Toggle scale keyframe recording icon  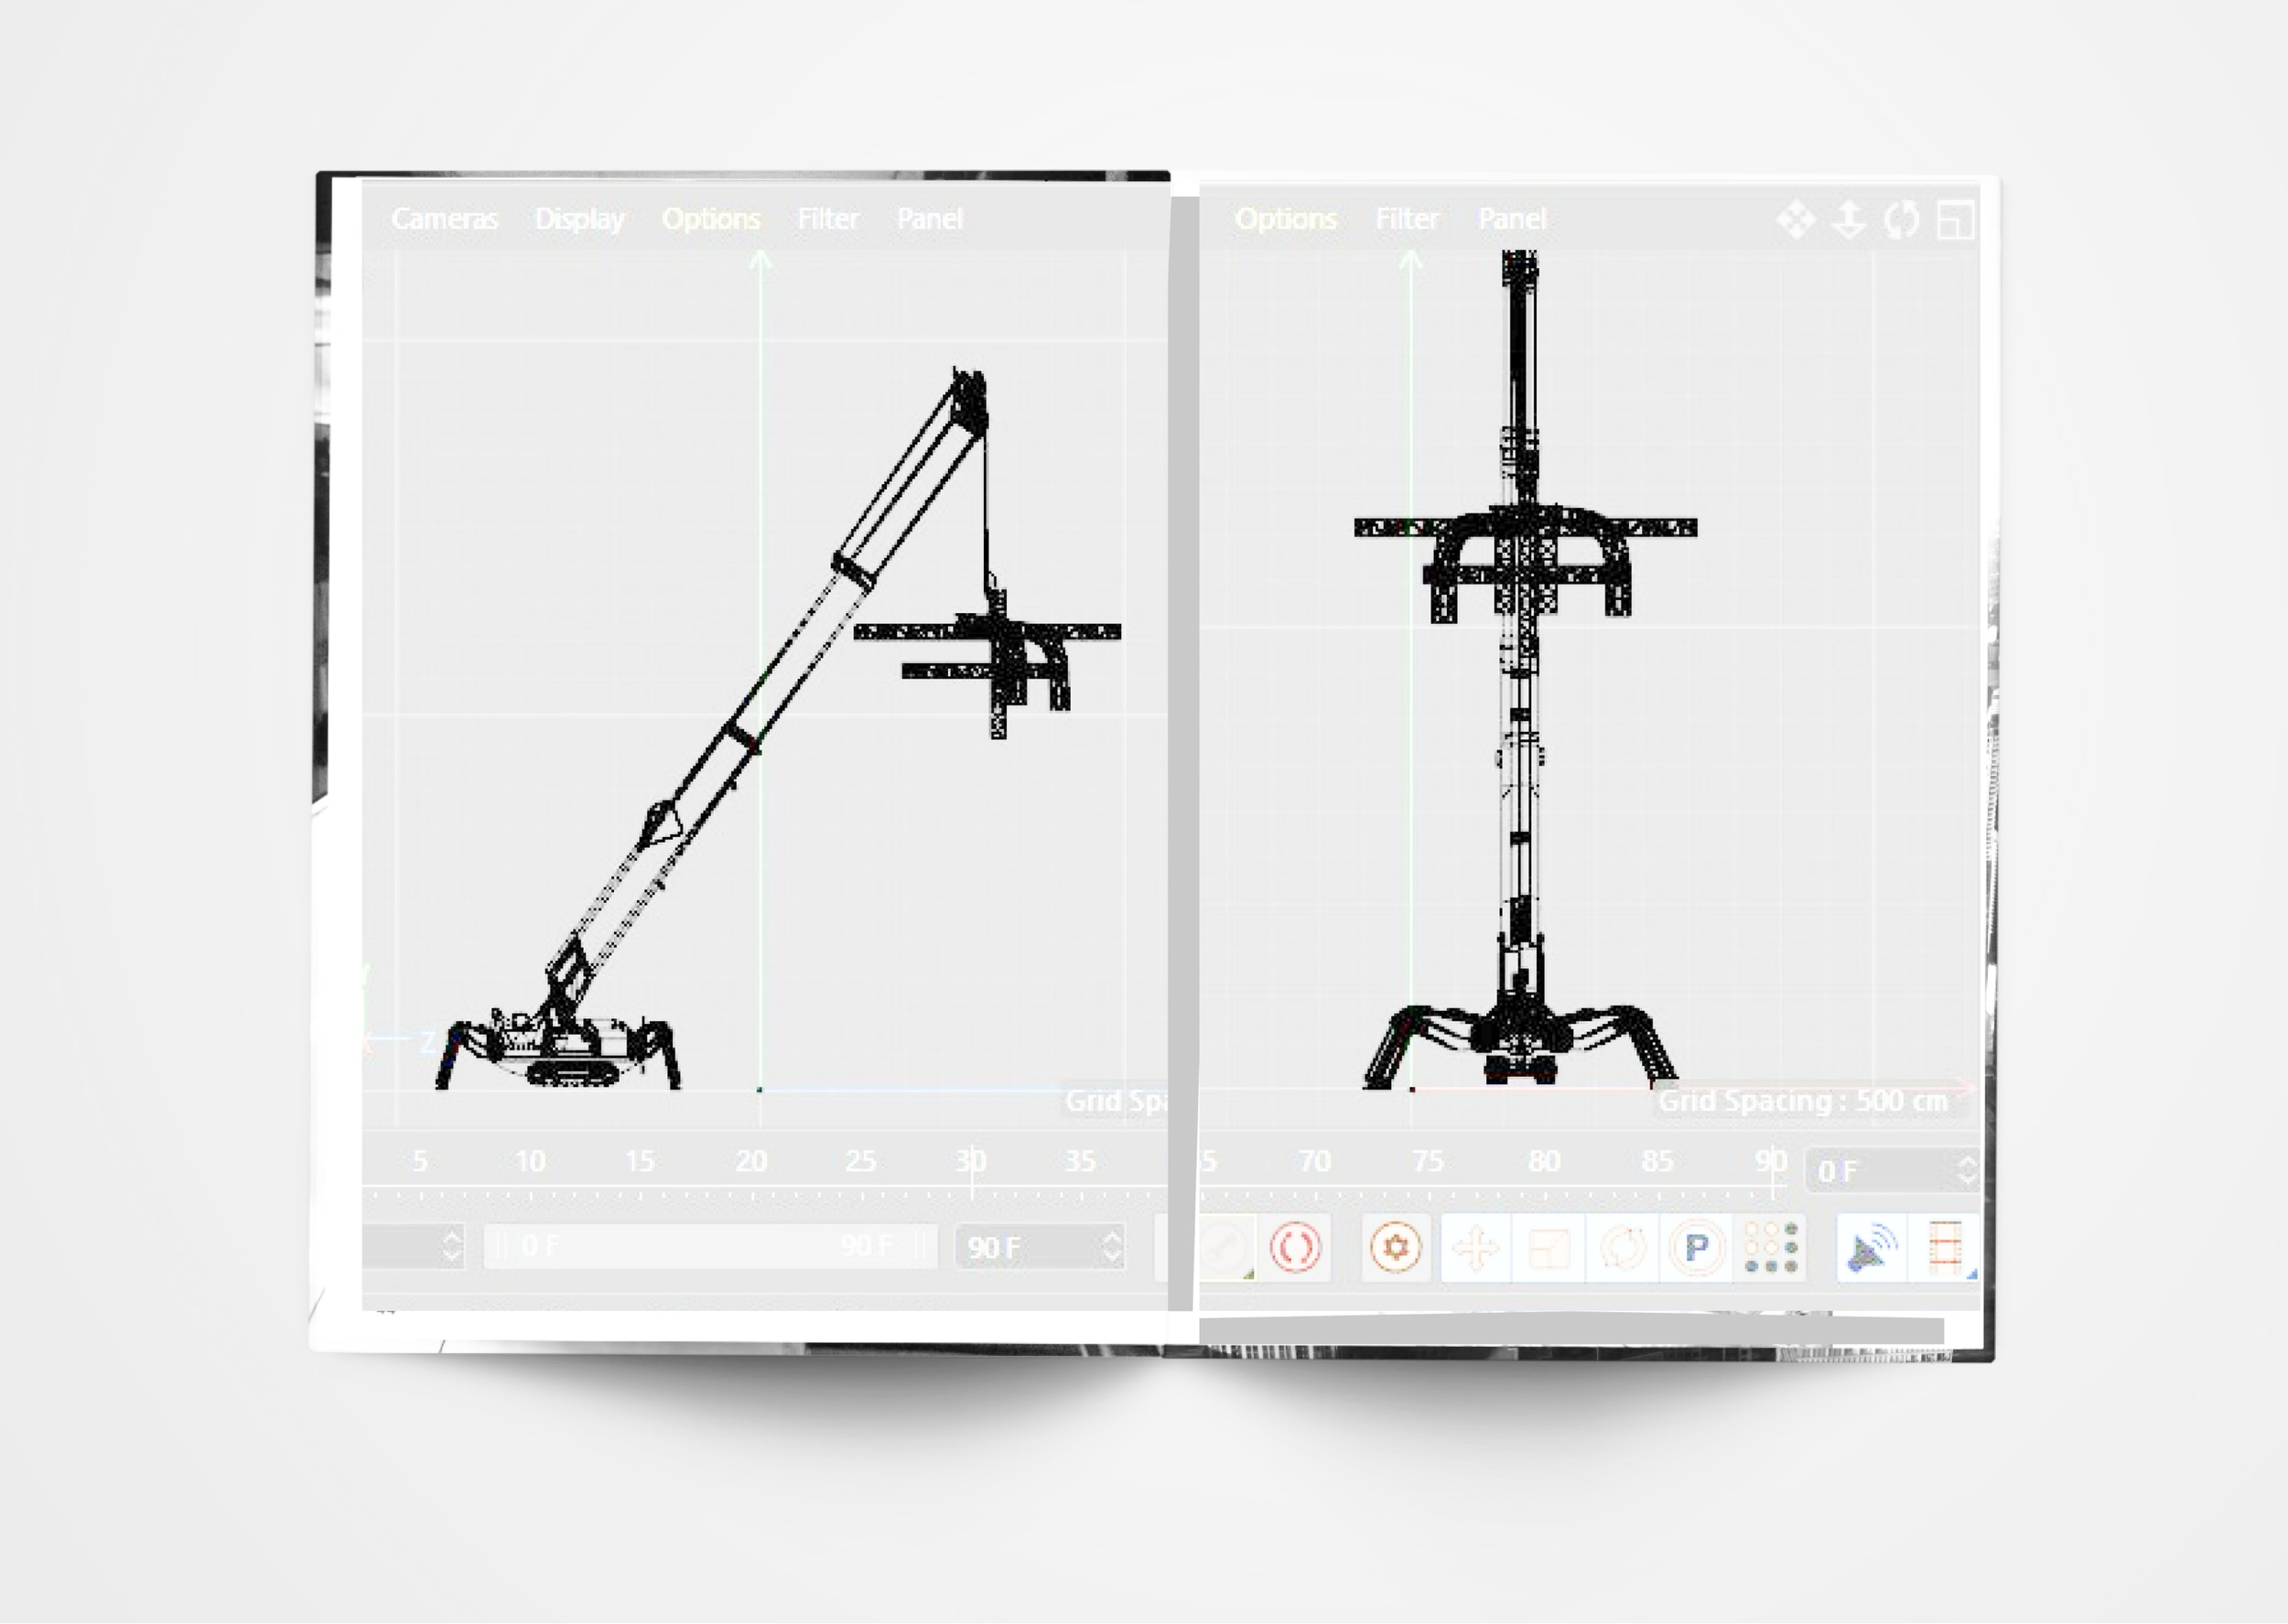1549,1248
